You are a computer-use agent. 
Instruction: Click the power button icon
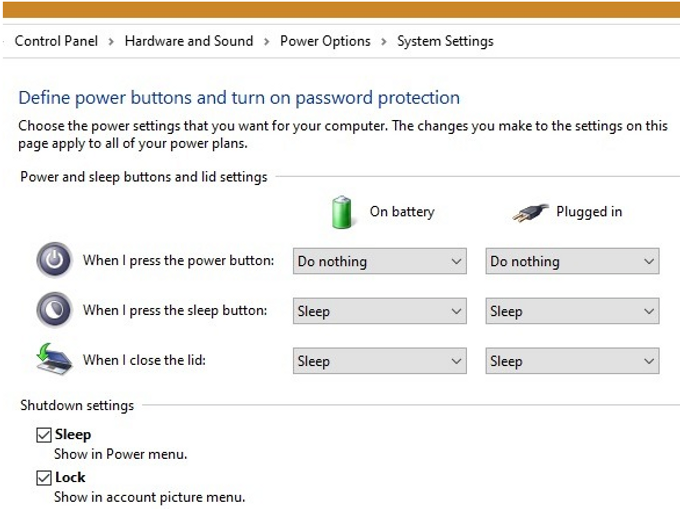point(54,260)
